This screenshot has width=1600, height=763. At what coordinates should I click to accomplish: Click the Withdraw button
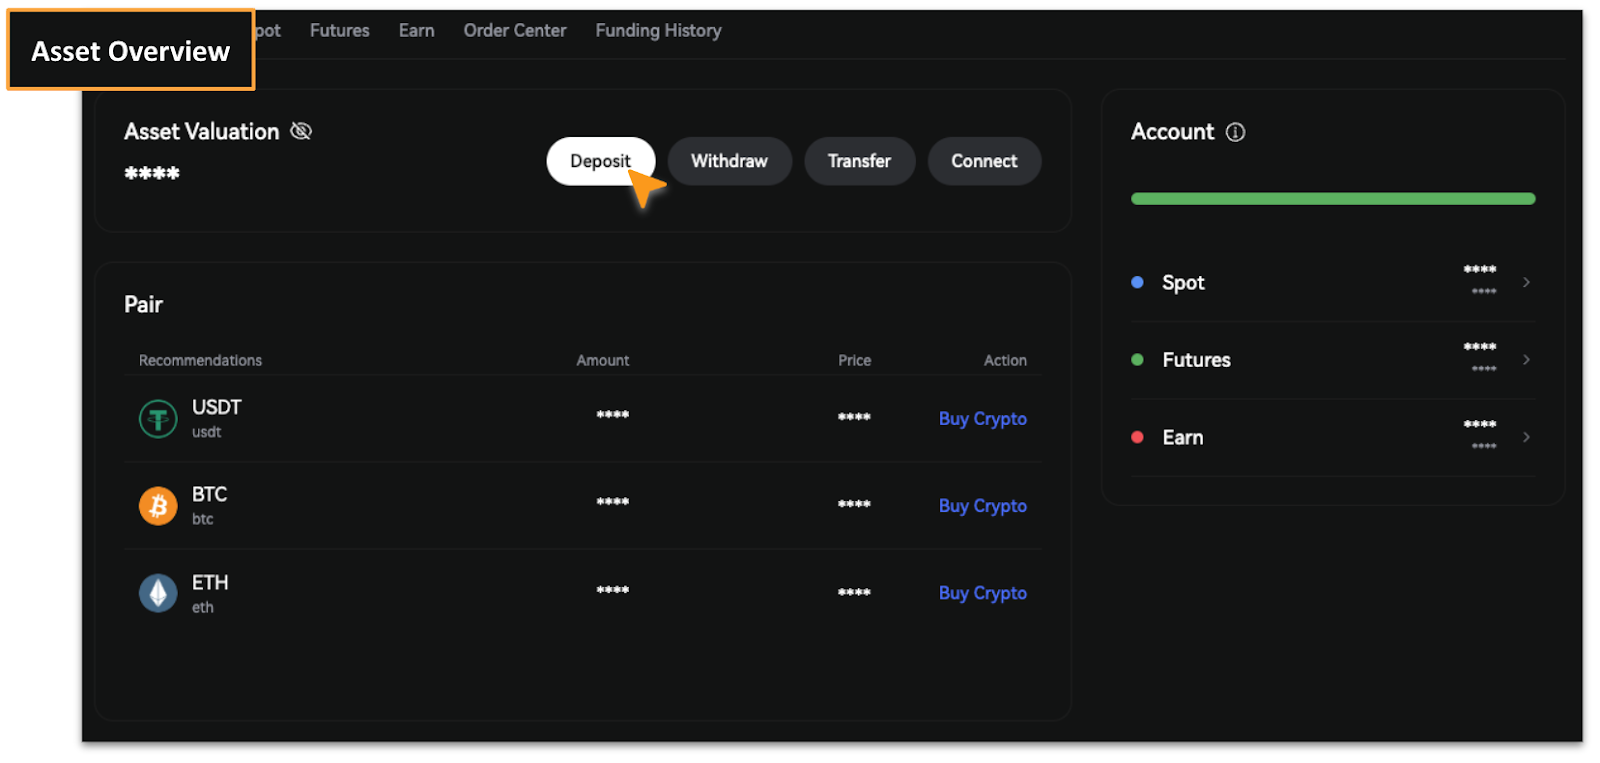point(729,161)
